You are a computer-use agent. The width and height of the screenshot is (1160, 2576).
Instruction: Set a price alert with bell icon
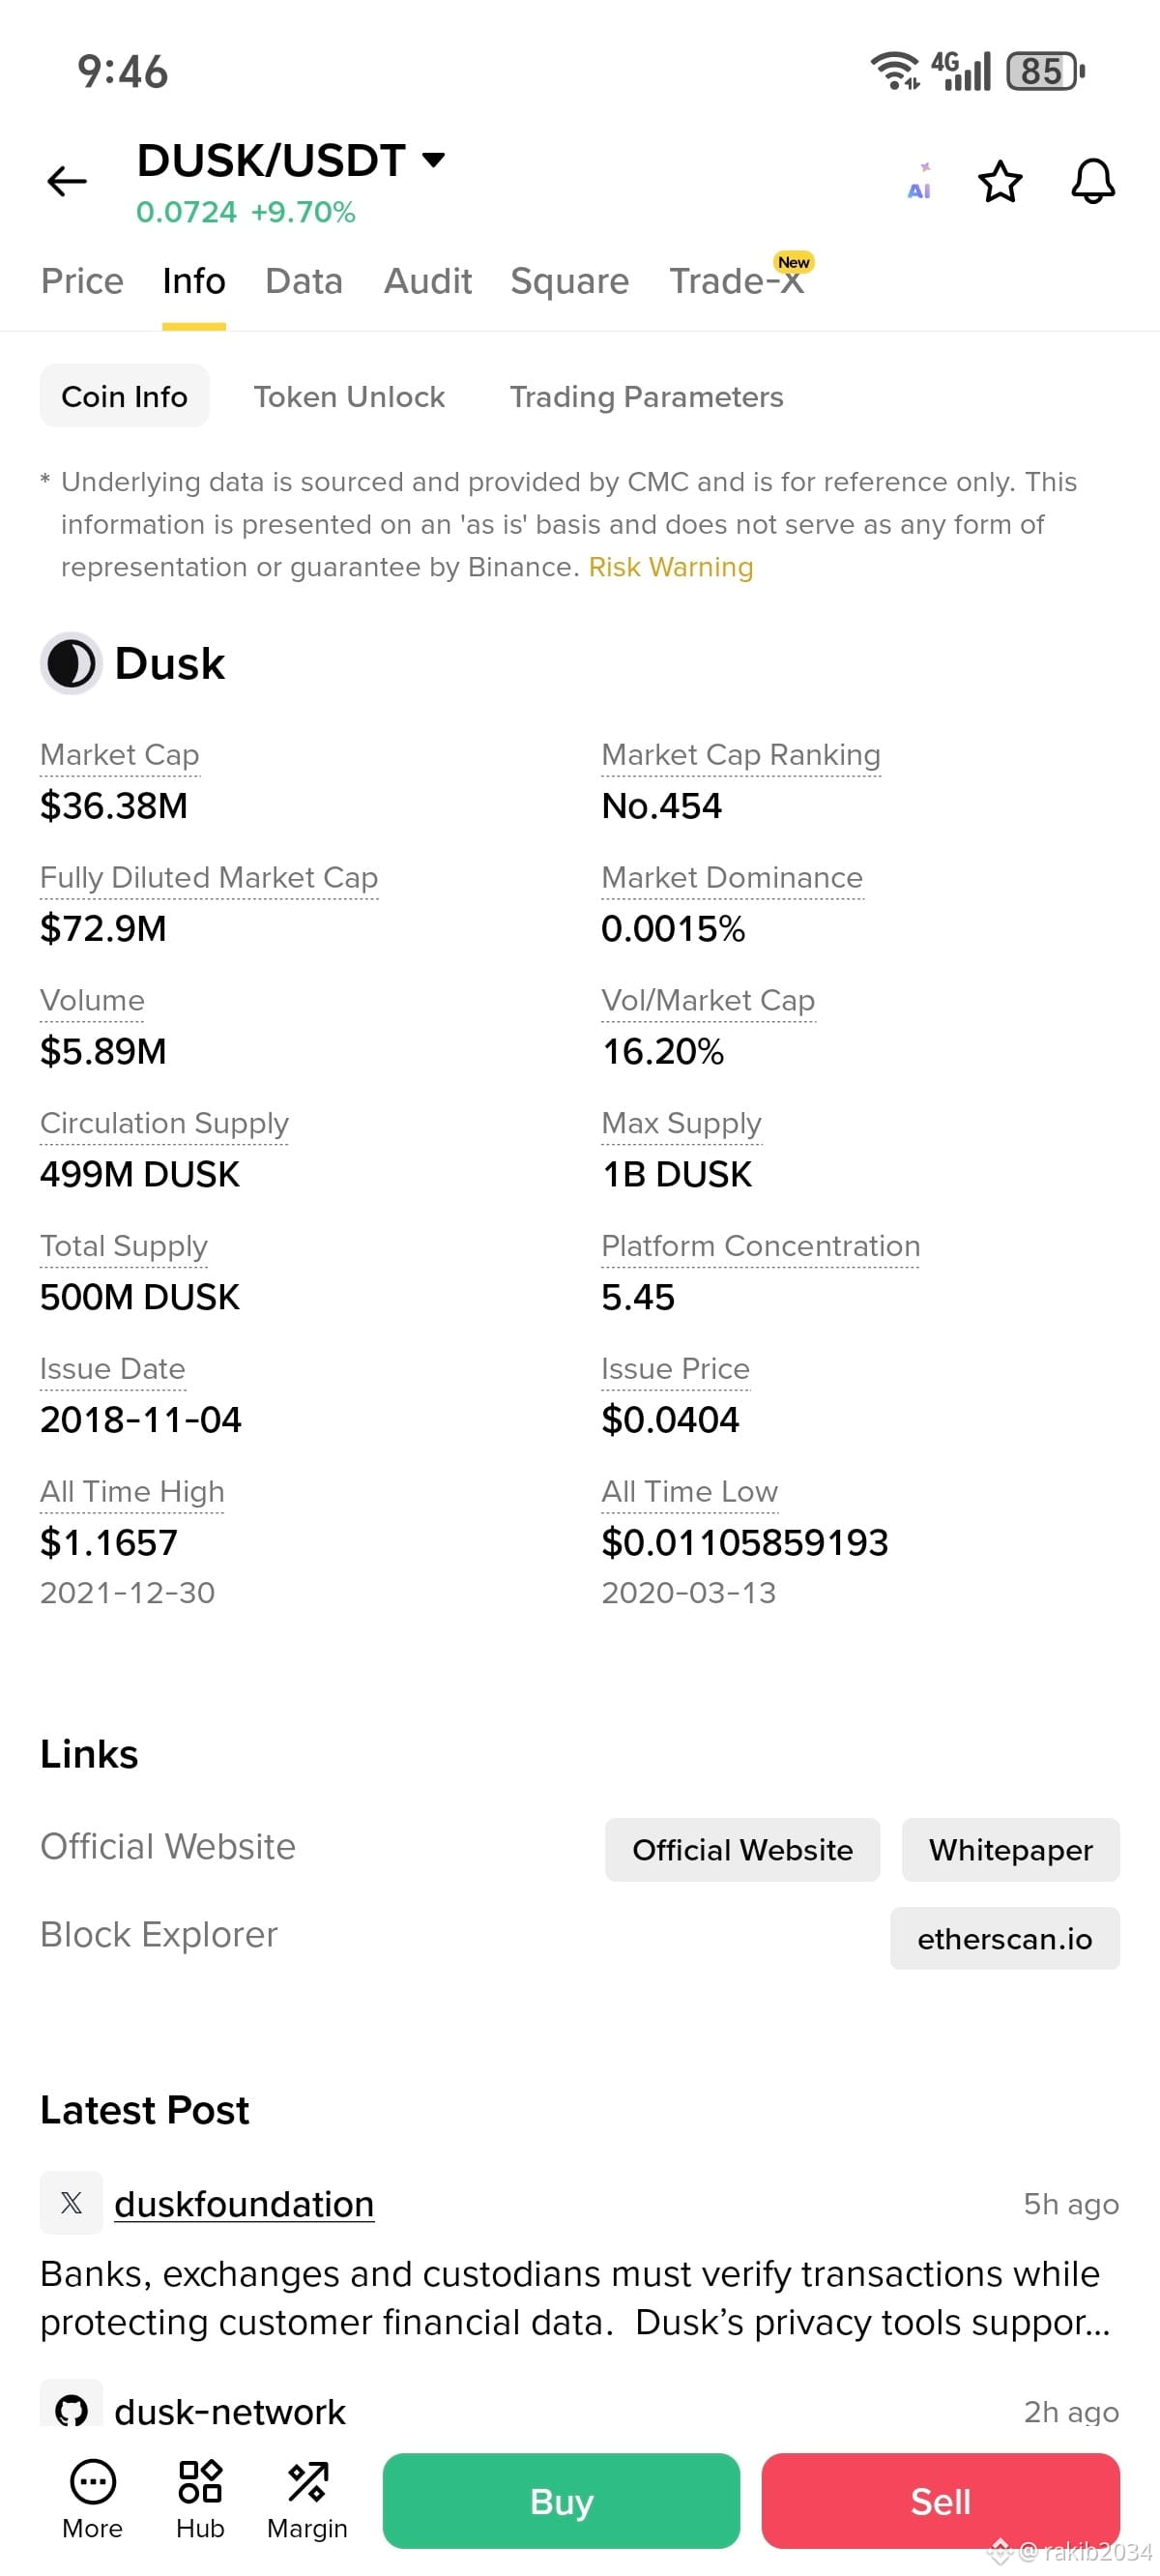point(1093,181)
